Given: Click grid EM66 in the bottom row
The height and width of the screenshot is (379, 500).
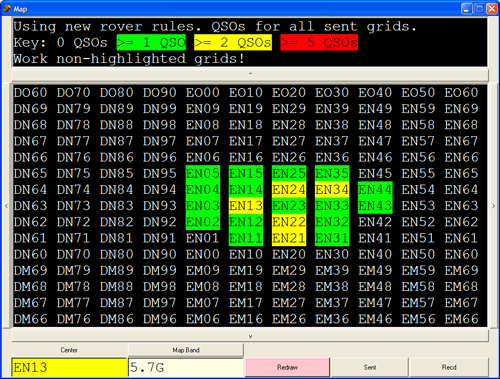Looking at the screenshot, I should (x=461, y=319).
